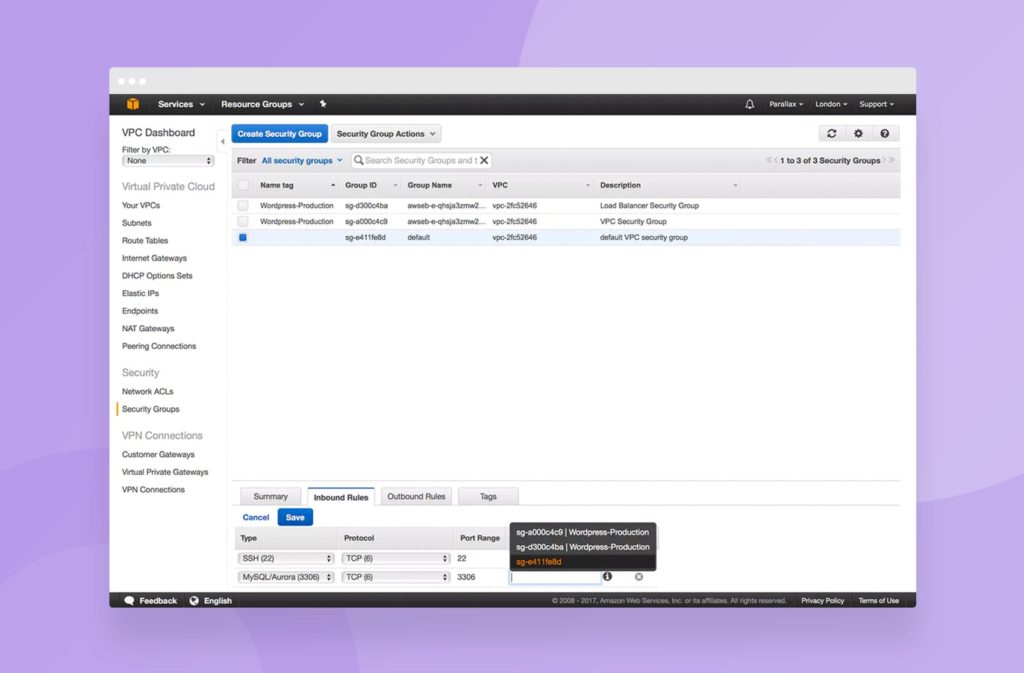Sort by the Name tag column header
The height and width of the screenshot is (673, 1024).
pyautogui.click(x=297, y=185)
